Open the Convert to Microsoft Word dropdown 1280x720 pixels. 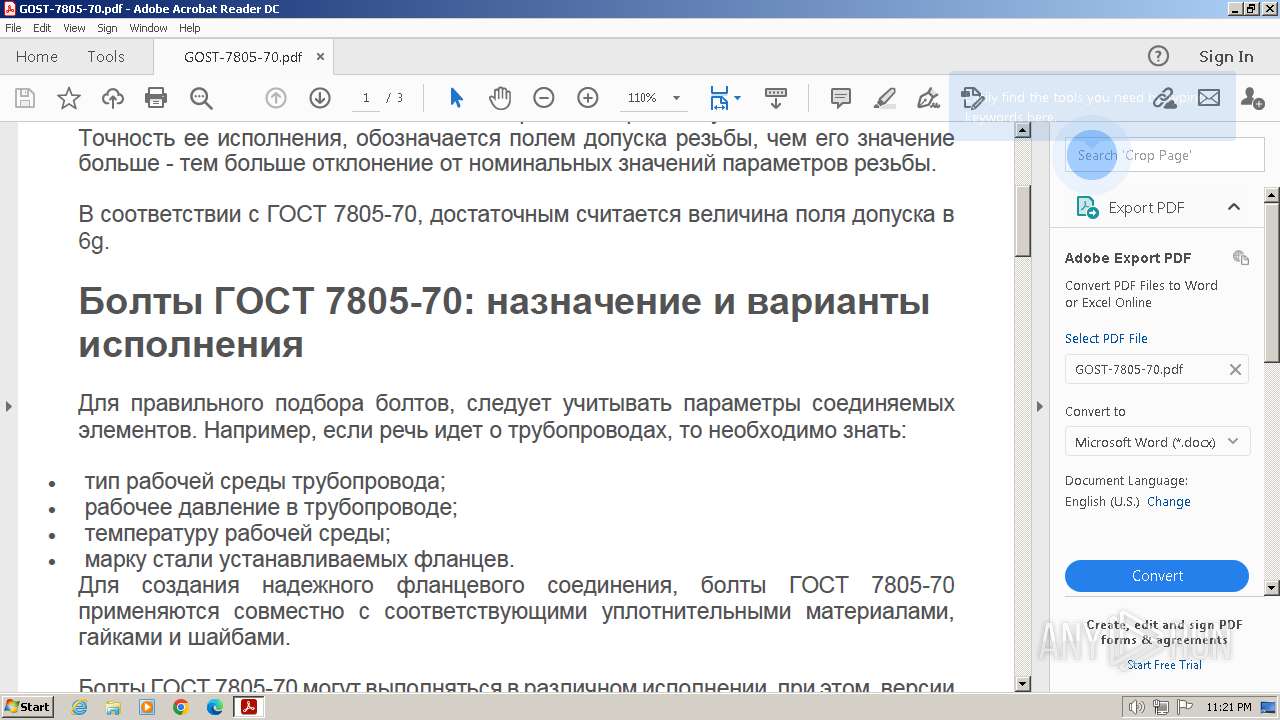(x=1158, y=442)
